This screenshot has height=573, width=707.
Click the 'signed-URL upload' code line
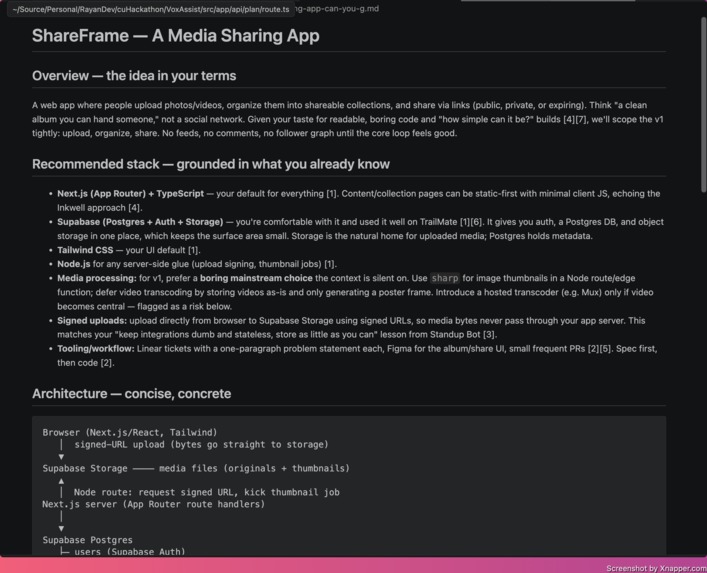tap(201, 445)
